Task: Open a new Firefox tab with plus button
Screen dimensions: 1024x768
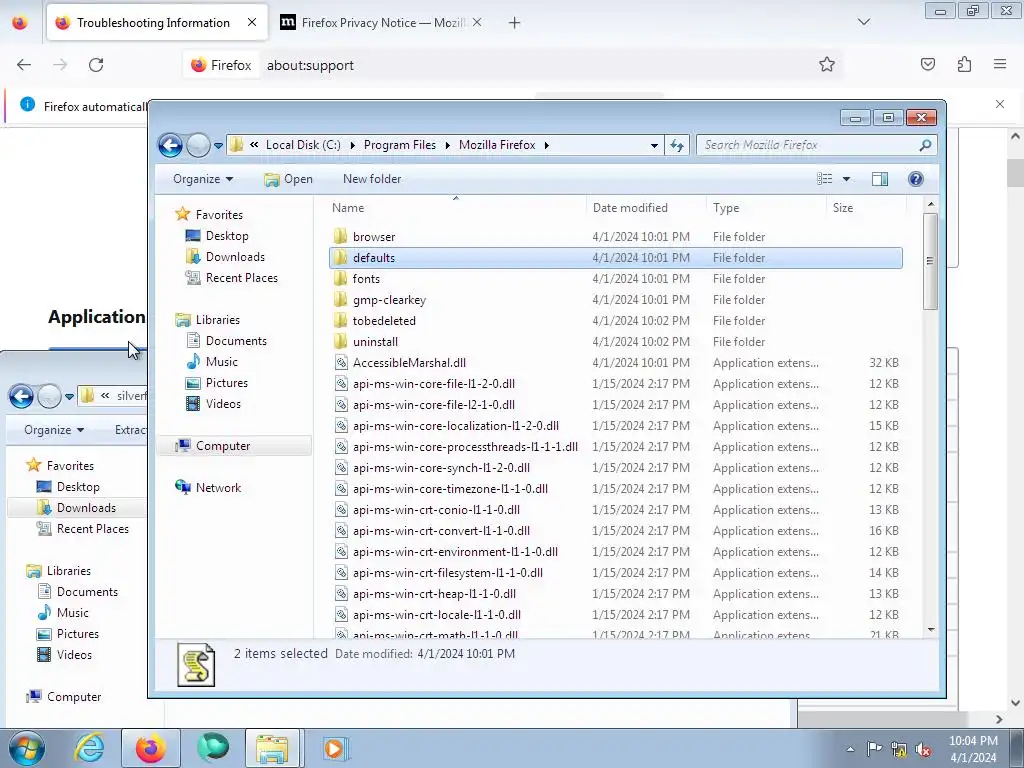Action: point(515,23)
